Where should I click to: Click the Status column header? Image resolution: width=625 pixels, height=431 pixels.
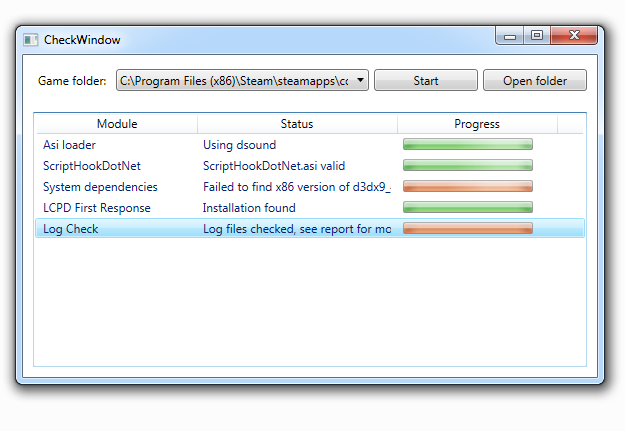[297, 124]
